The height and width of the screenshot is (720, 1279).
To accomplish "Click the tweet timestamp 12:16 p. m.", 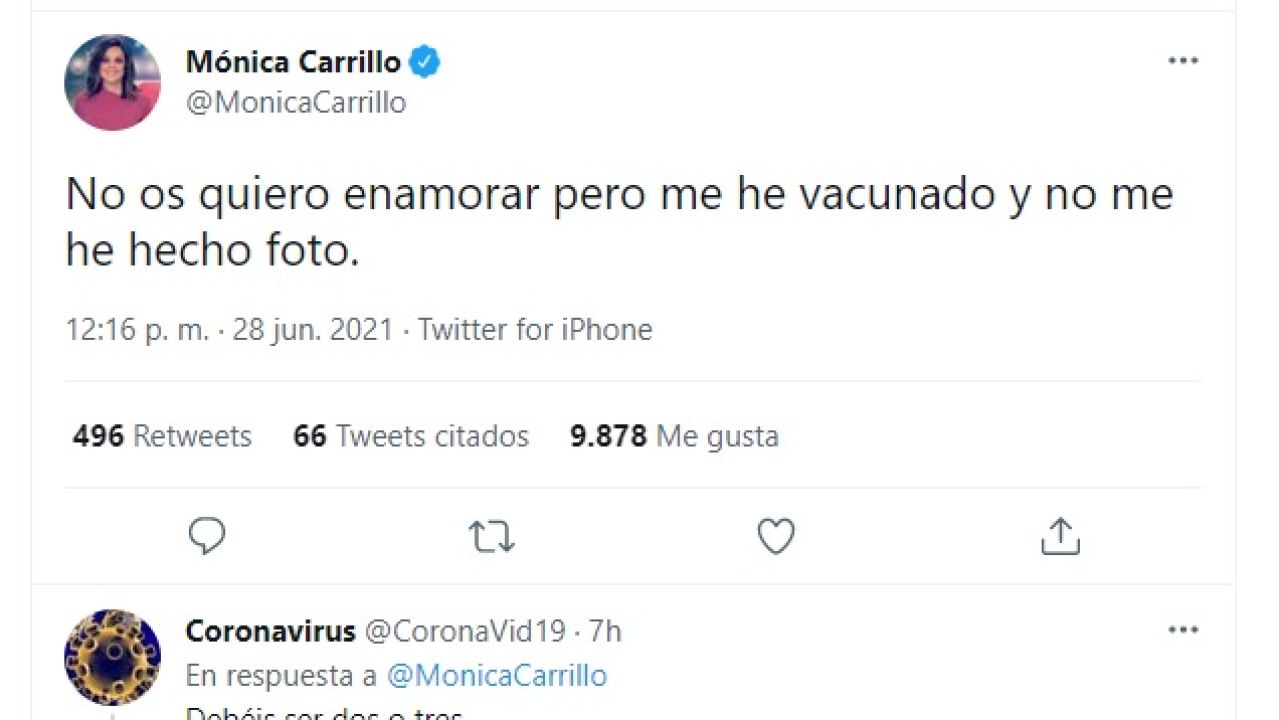I will 137,330.
